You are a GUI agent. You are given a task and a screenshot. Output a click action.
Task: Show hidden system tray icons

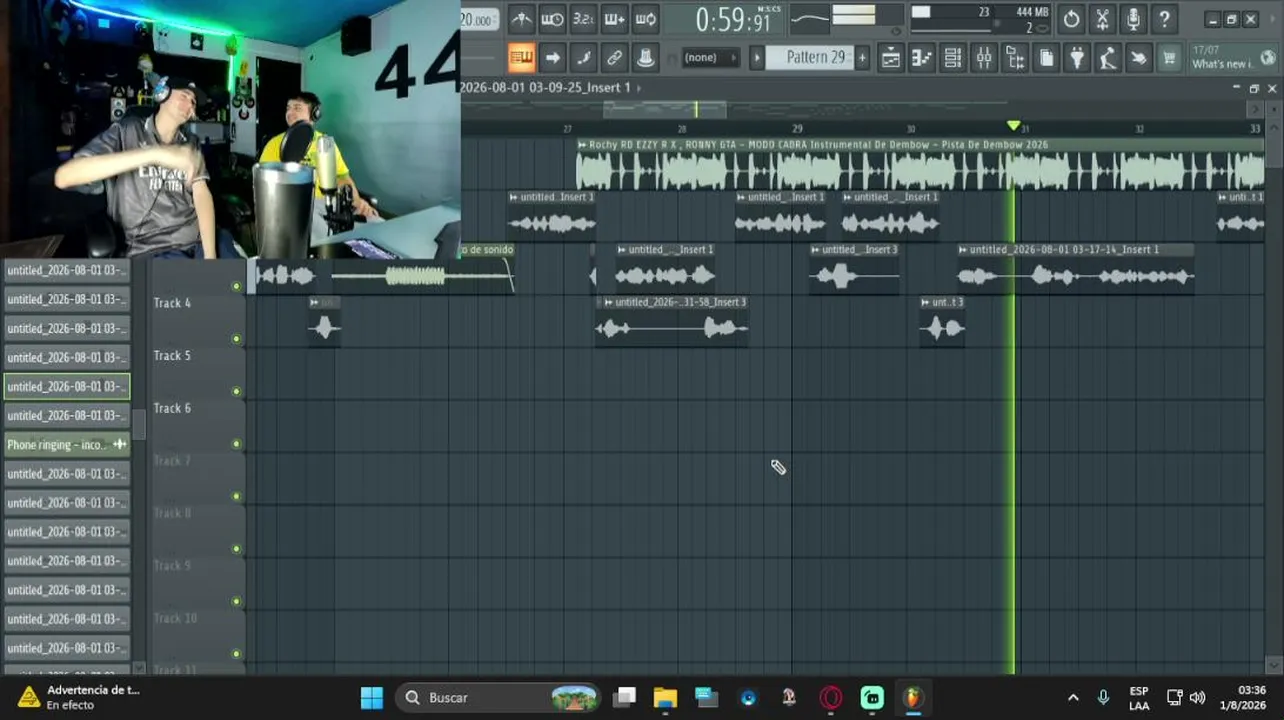pos(1073,698)
